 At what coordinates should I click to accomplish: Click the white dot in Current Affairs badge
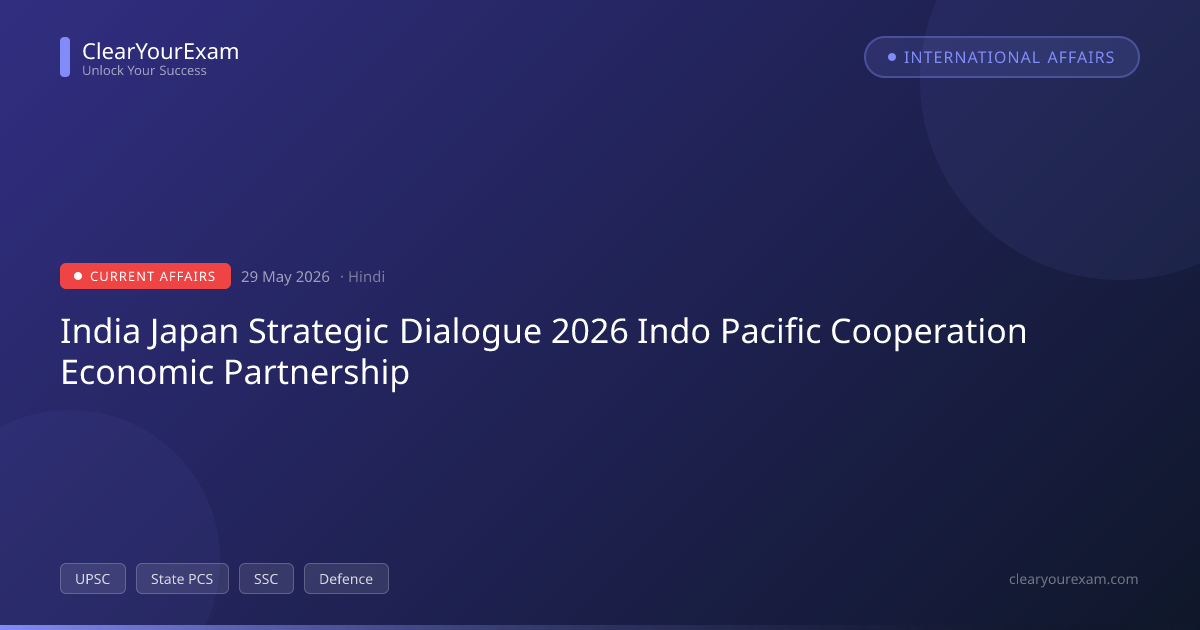click(x=78, y=276)
